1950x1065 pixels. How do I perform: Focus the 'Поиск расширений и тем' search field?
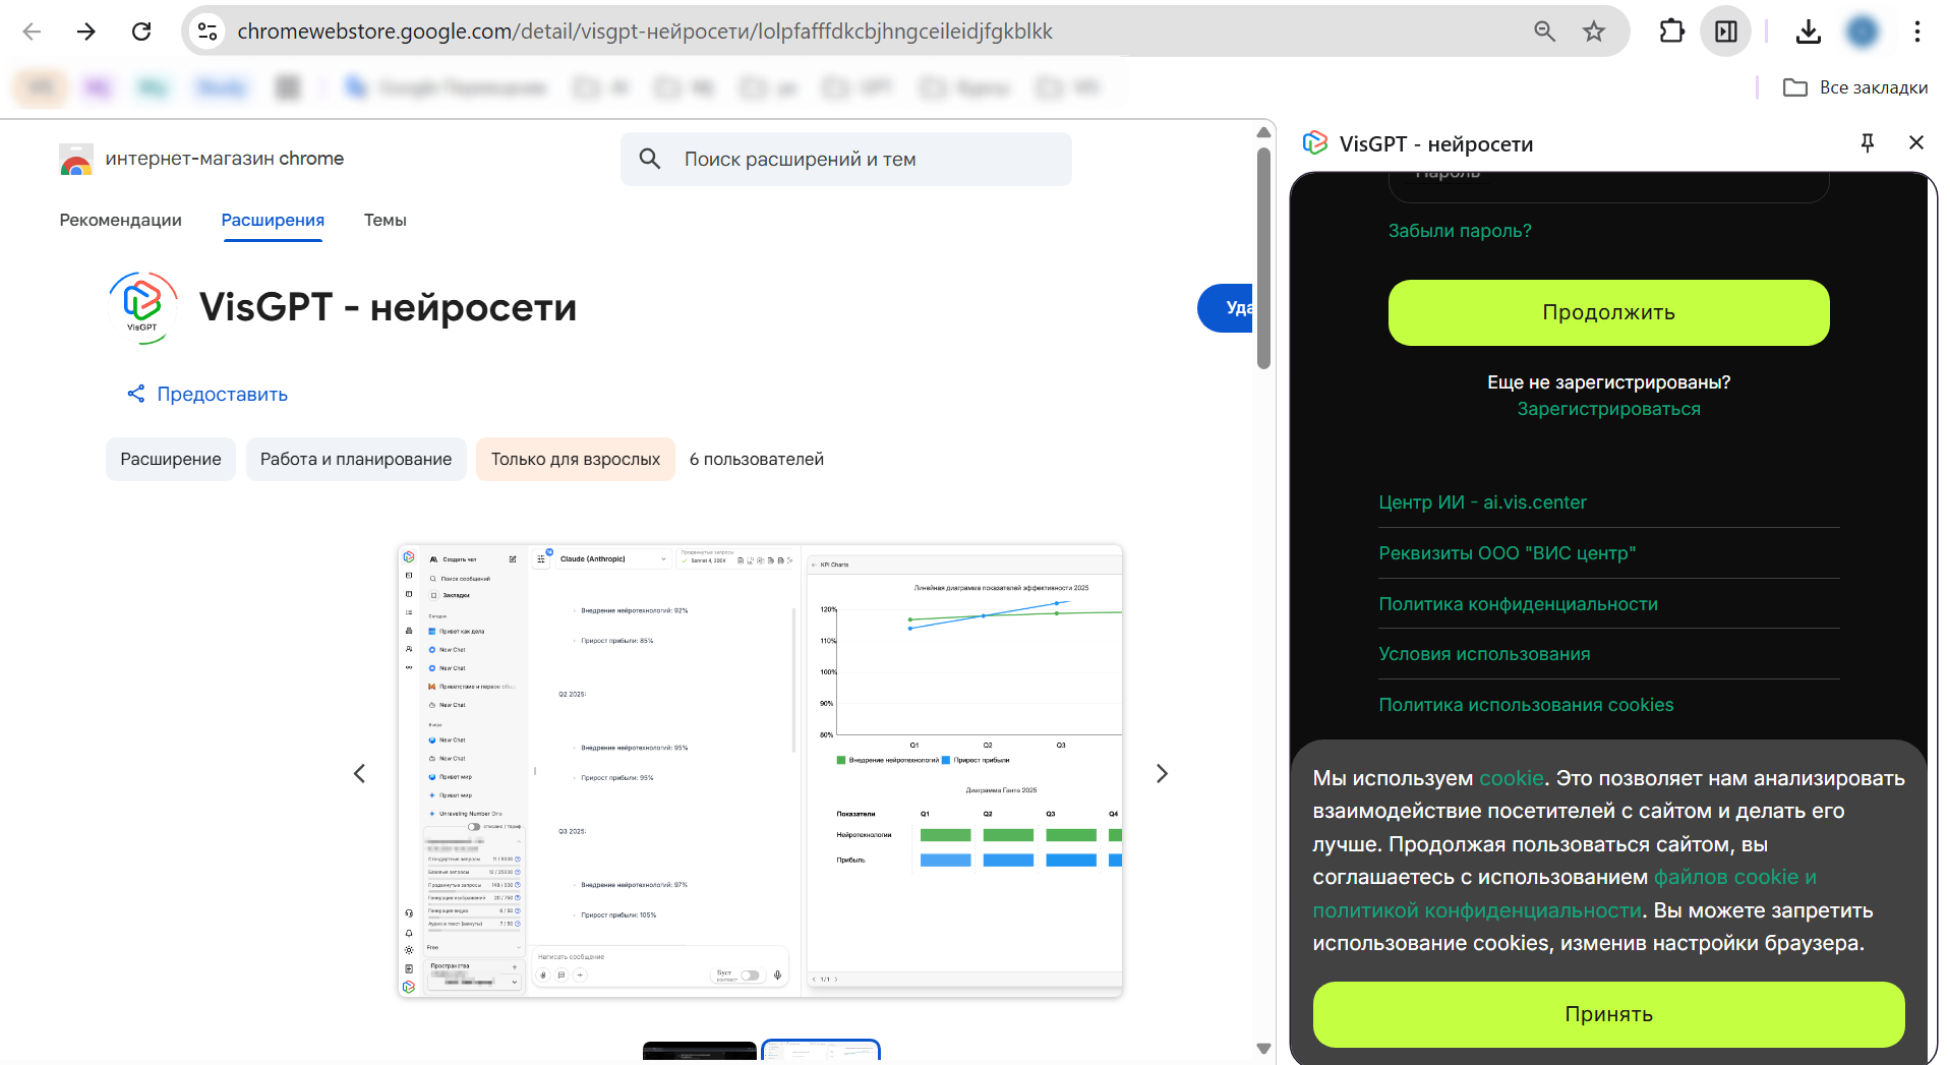(846, 159)
